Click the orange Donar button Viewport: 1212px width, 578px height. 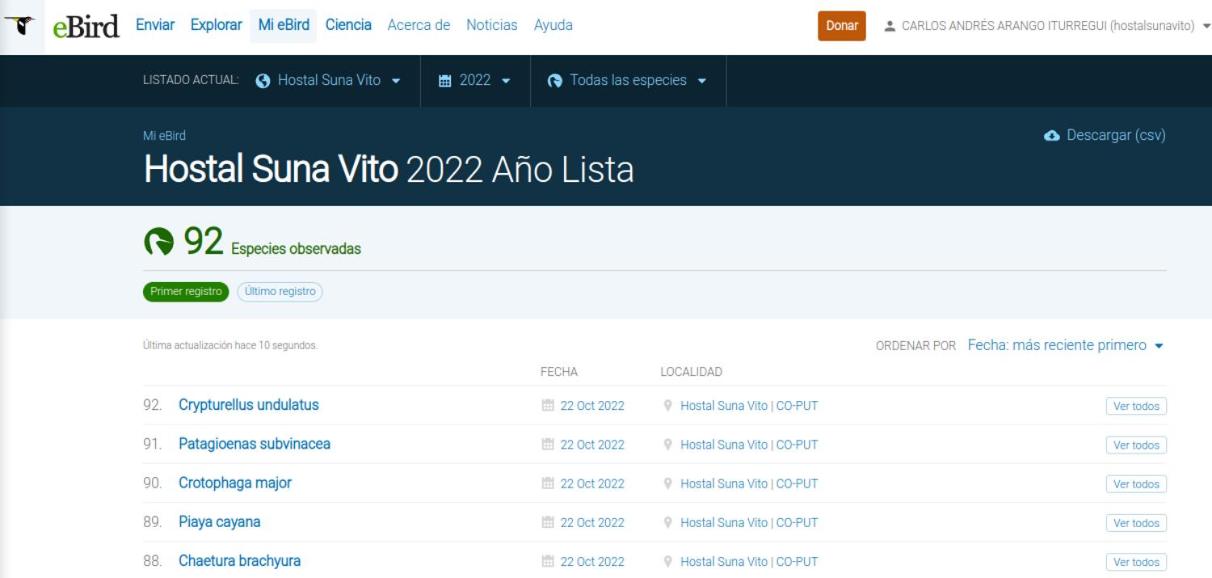[842, 26]
